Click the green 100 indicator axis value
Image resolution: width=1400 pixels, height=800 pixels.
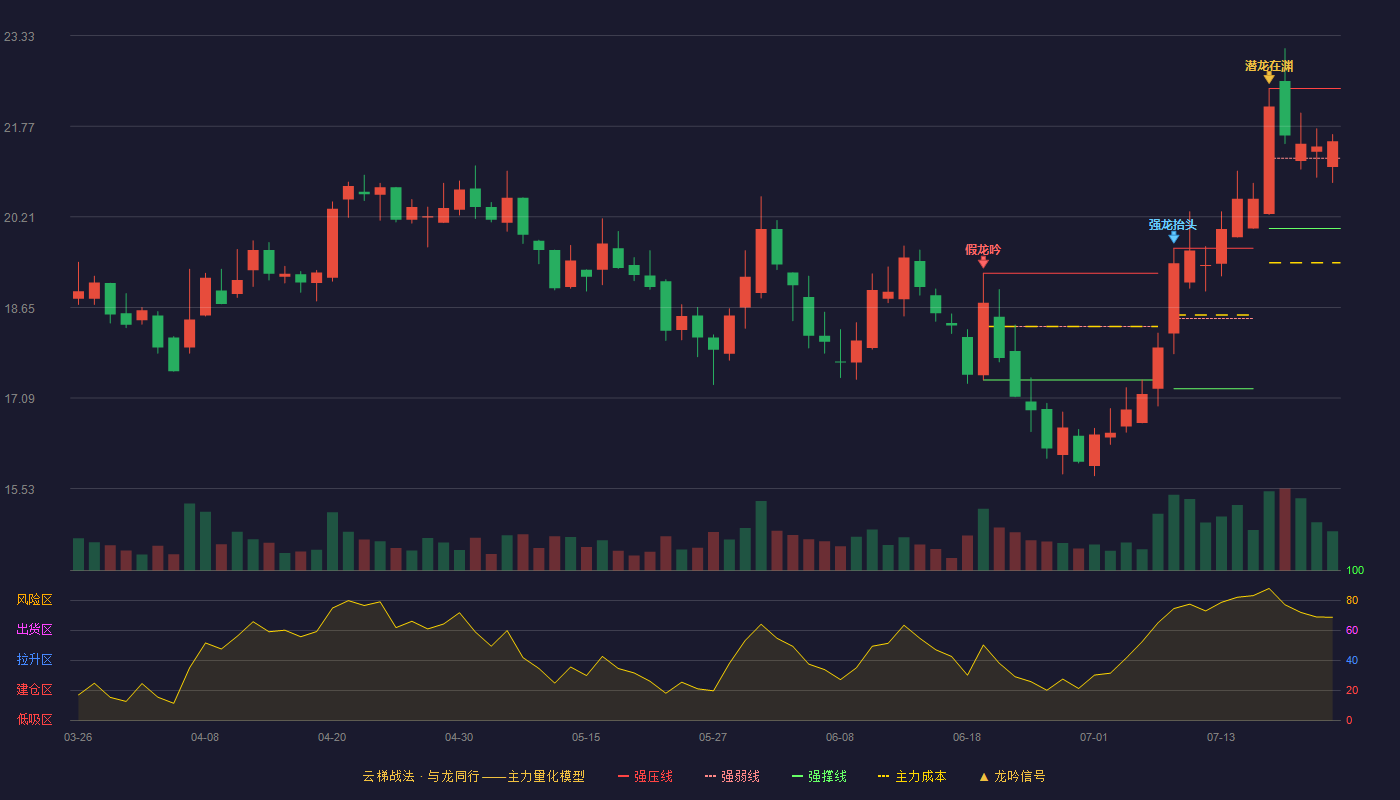tap(1355, 571)
